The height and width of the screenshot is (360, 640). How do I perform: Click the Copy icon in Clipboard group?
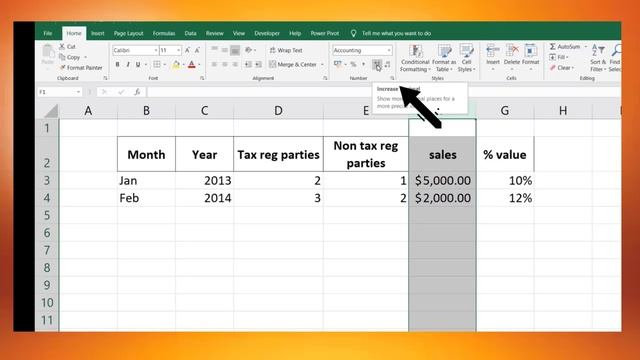62,57
